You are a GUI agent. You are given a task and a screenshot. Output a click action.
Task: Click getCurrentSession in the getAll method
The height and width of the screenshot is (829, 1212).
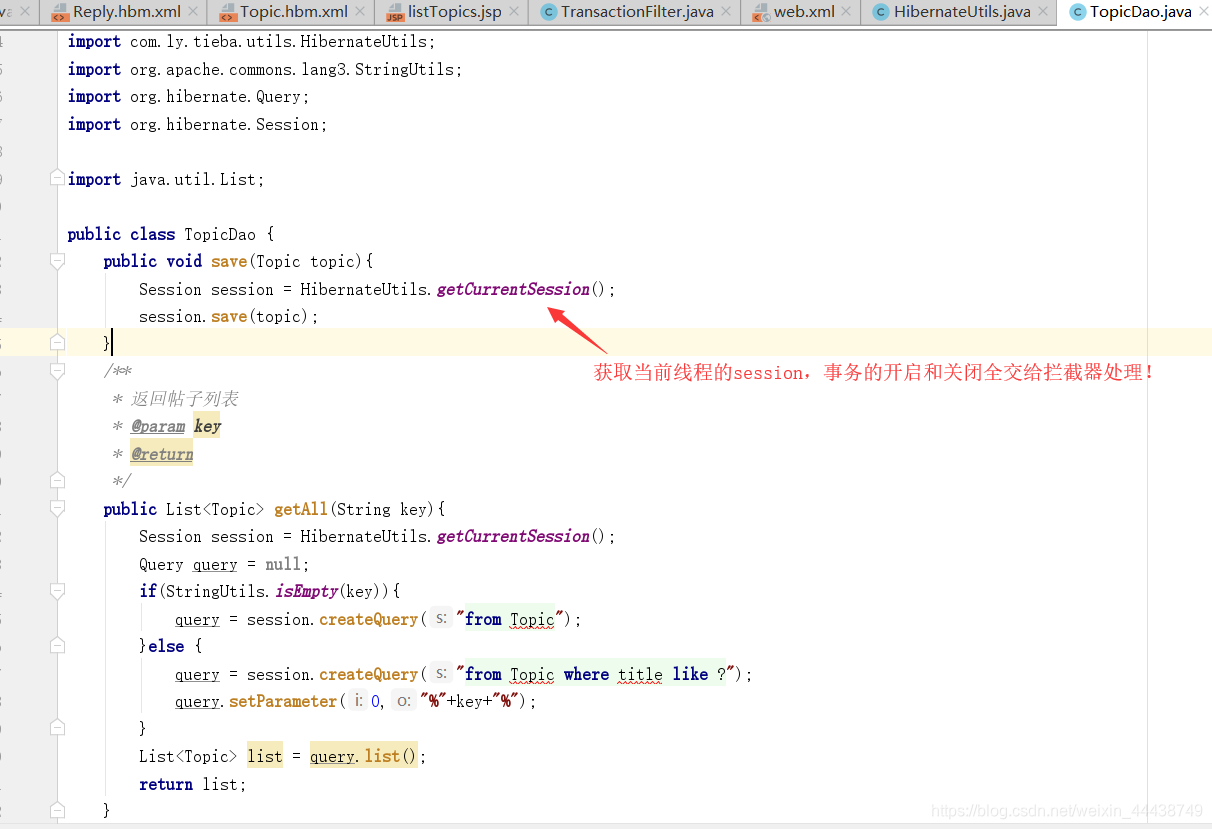coord(513,536)
